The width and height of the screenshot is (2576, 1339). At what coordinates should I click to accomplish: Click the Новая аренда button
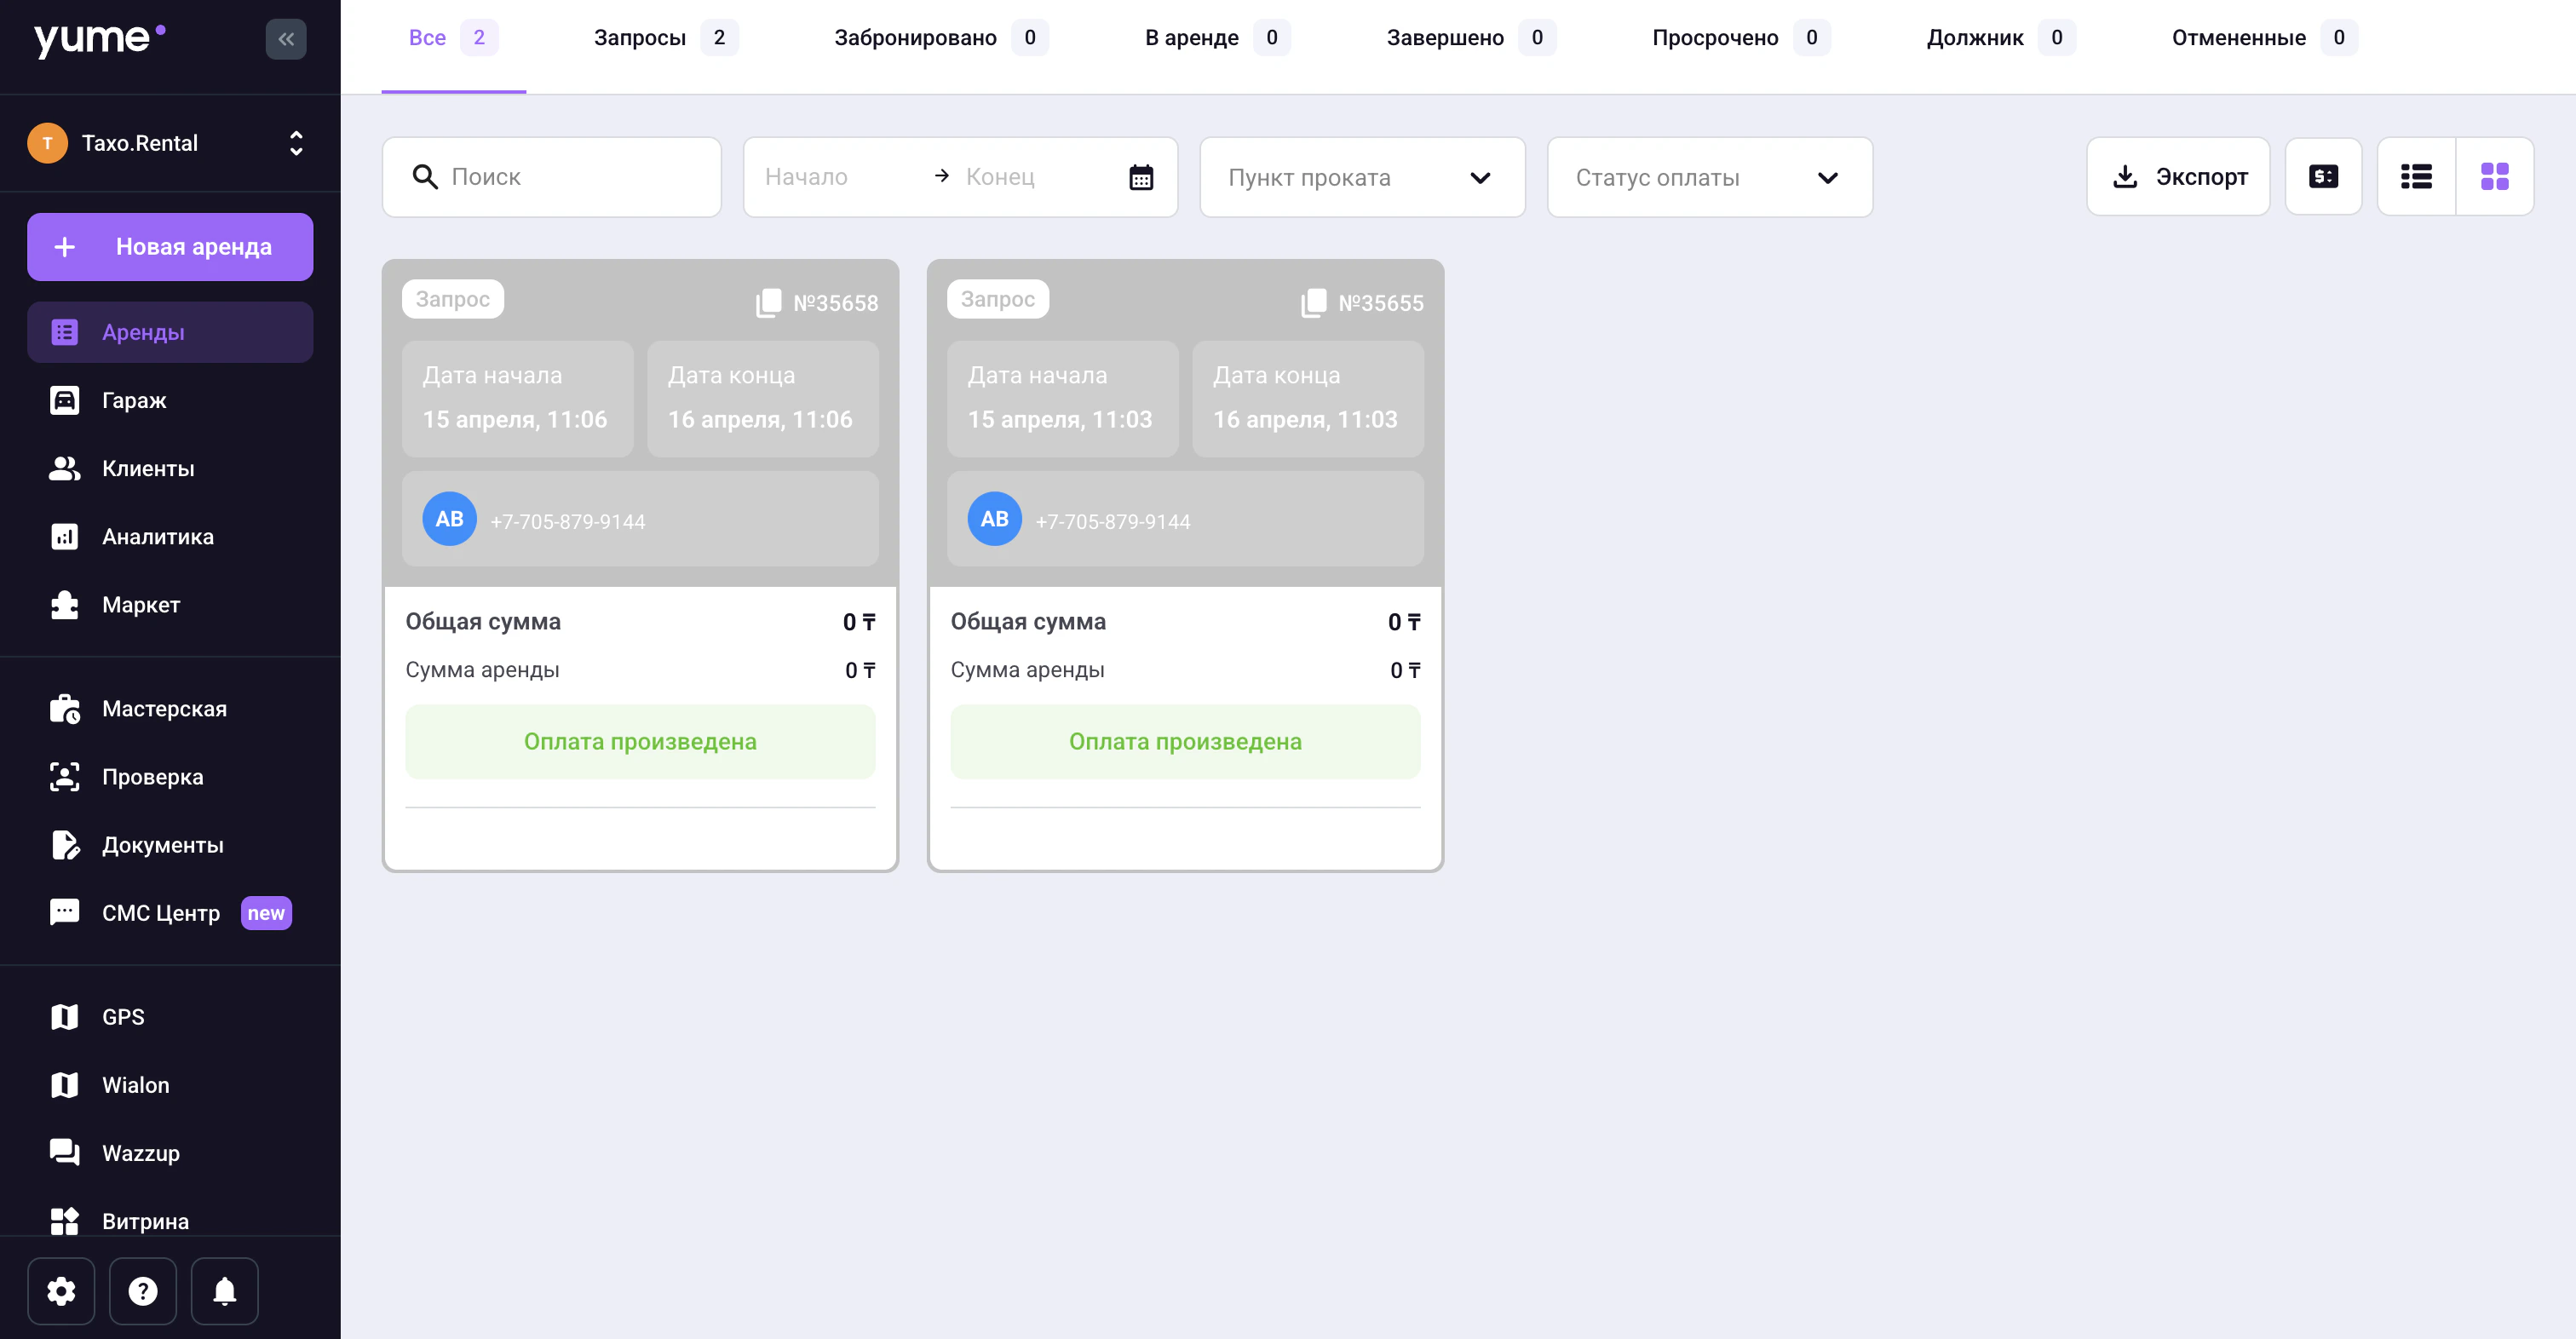tap(170, 246)
